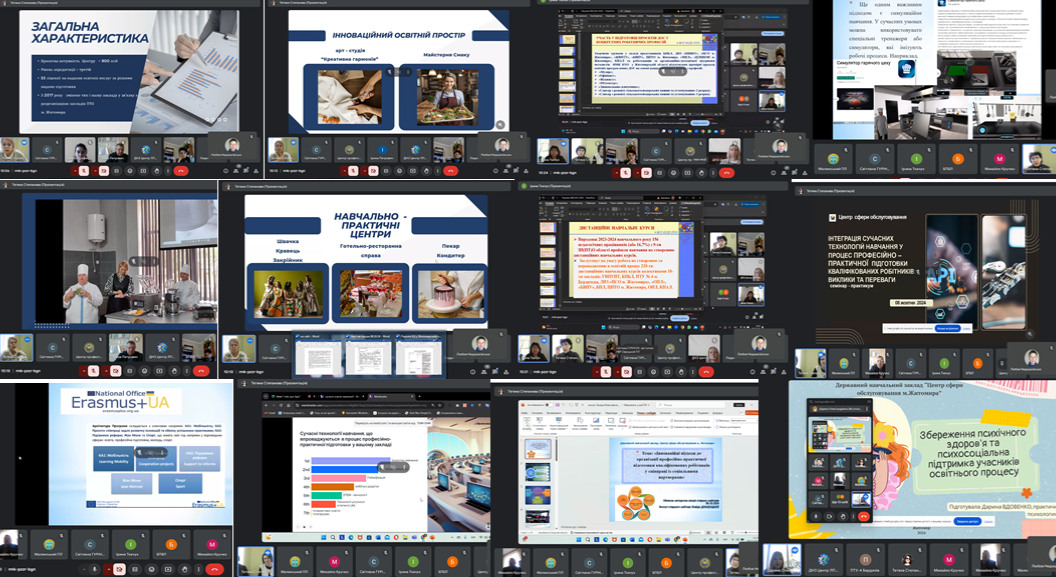The height and width of the screenshot is (577, 1056).
Task: Expand video settings arrow in Erasmus+ meeting
Action: (107, 568)
